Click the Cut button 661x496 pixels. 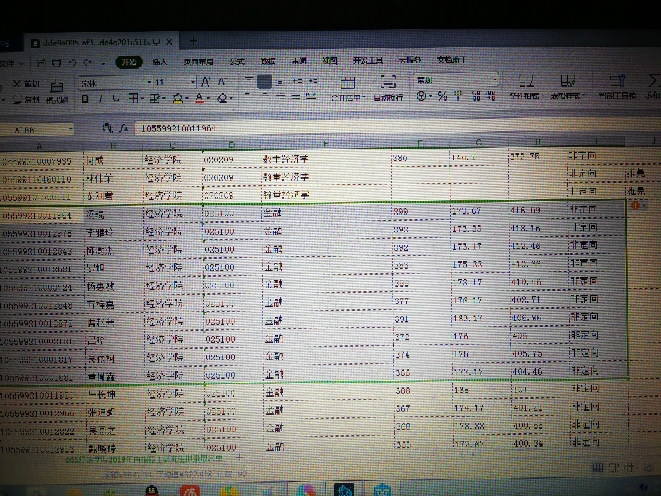[x=26, y=83]
